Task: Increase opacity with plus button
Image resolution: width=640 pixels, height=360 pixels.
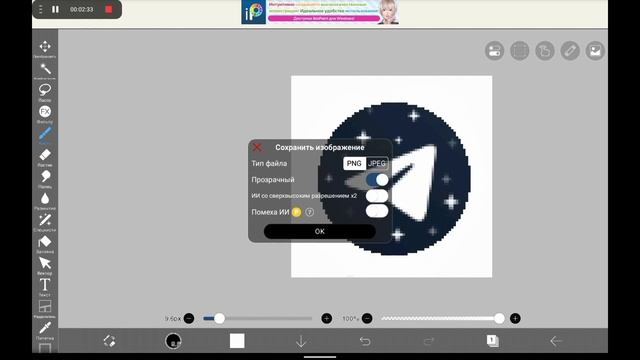Action: pyautogui.click(x=515, y=318)
